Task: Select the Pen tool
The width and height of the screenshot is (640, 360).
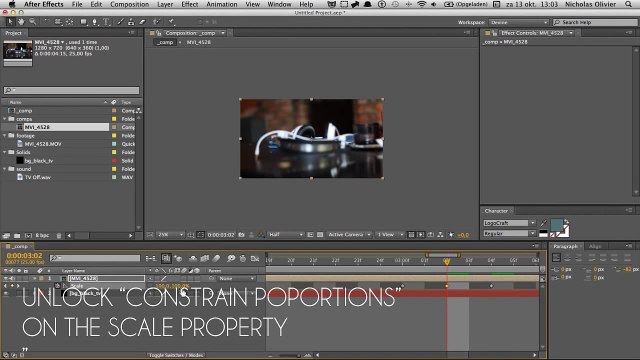Action: 95,22
